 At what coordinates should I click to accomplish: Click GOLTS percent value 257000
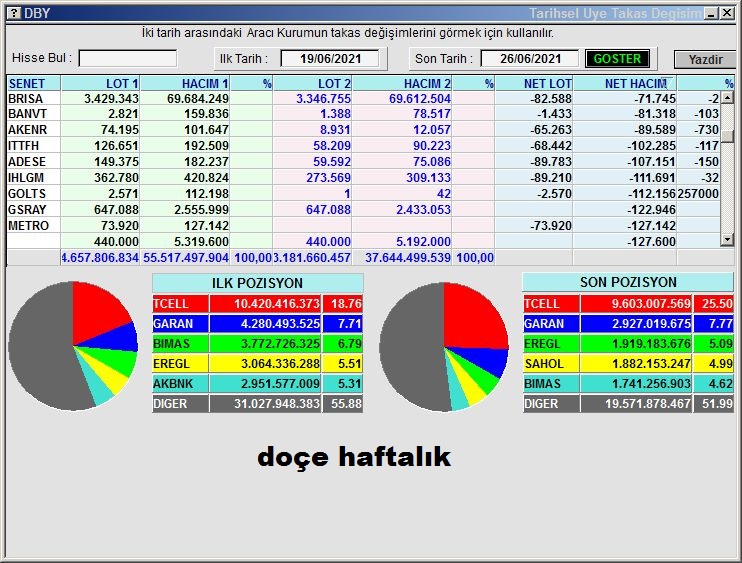pos(698,194)
